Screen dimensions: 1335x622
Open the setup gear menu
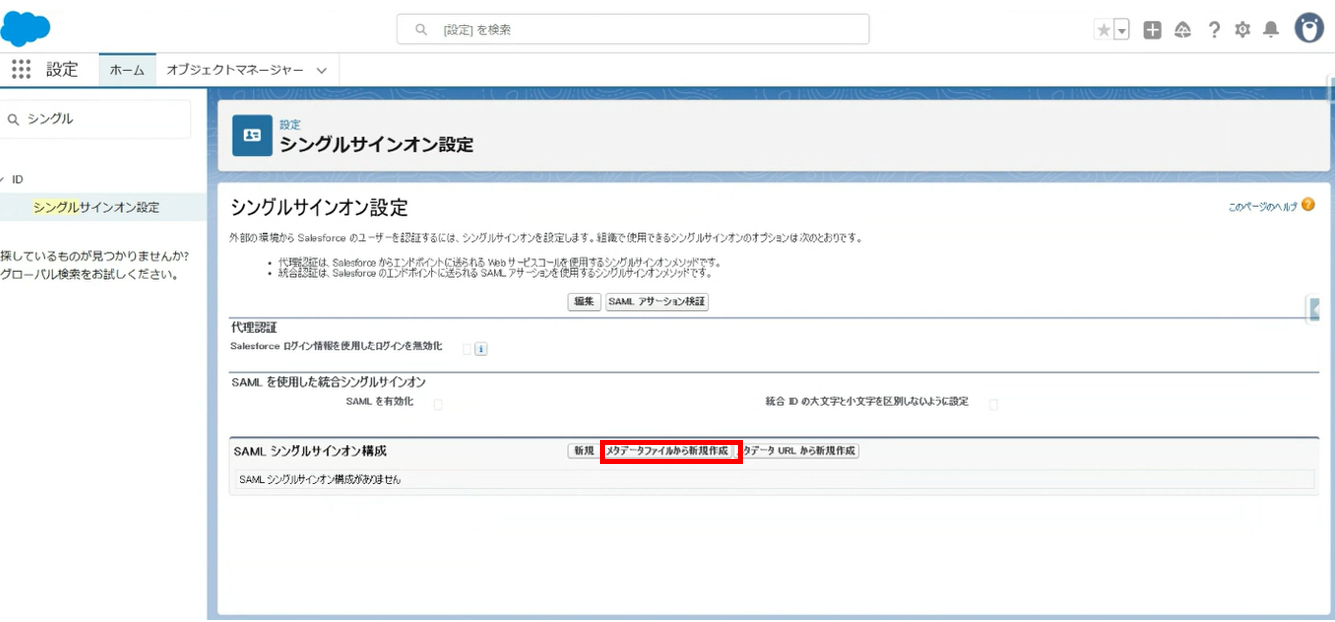pyautogui.click(x=1242, y=30)
